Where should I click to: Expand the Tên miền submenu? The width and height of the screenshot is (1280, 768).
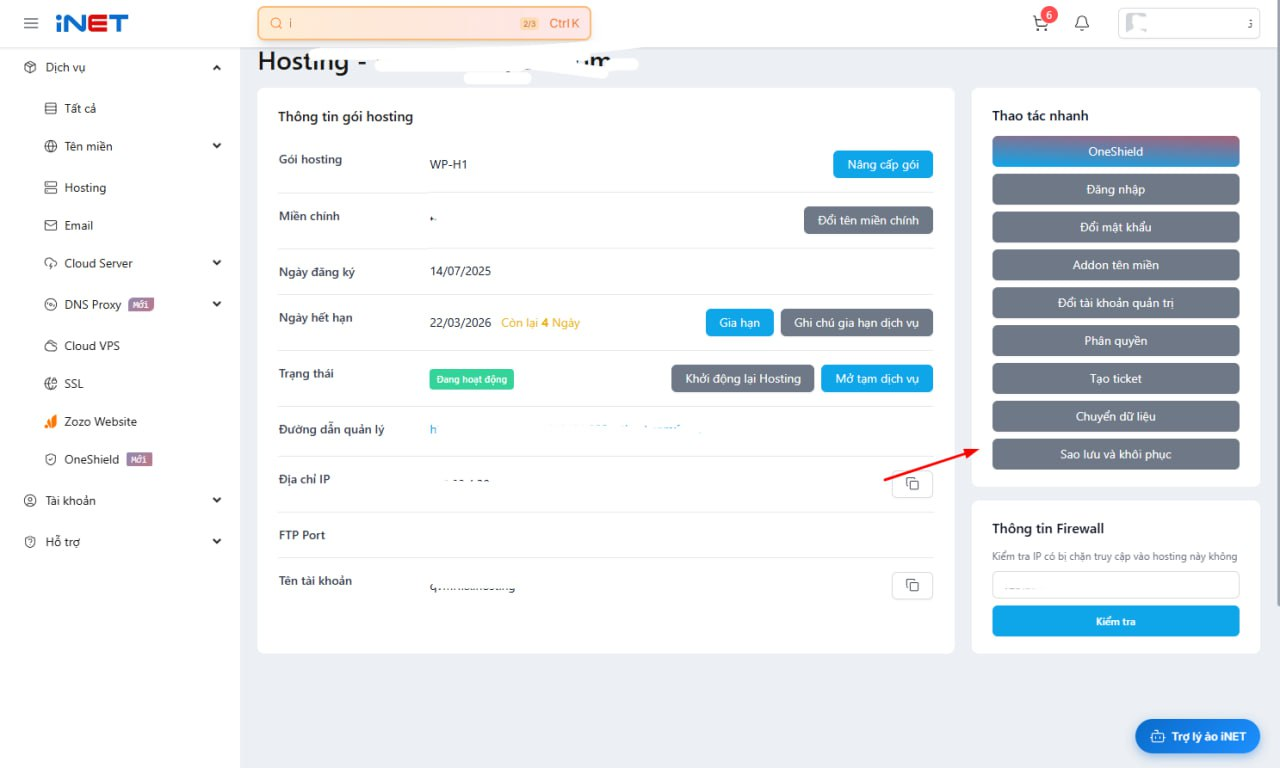pos(217,147)
